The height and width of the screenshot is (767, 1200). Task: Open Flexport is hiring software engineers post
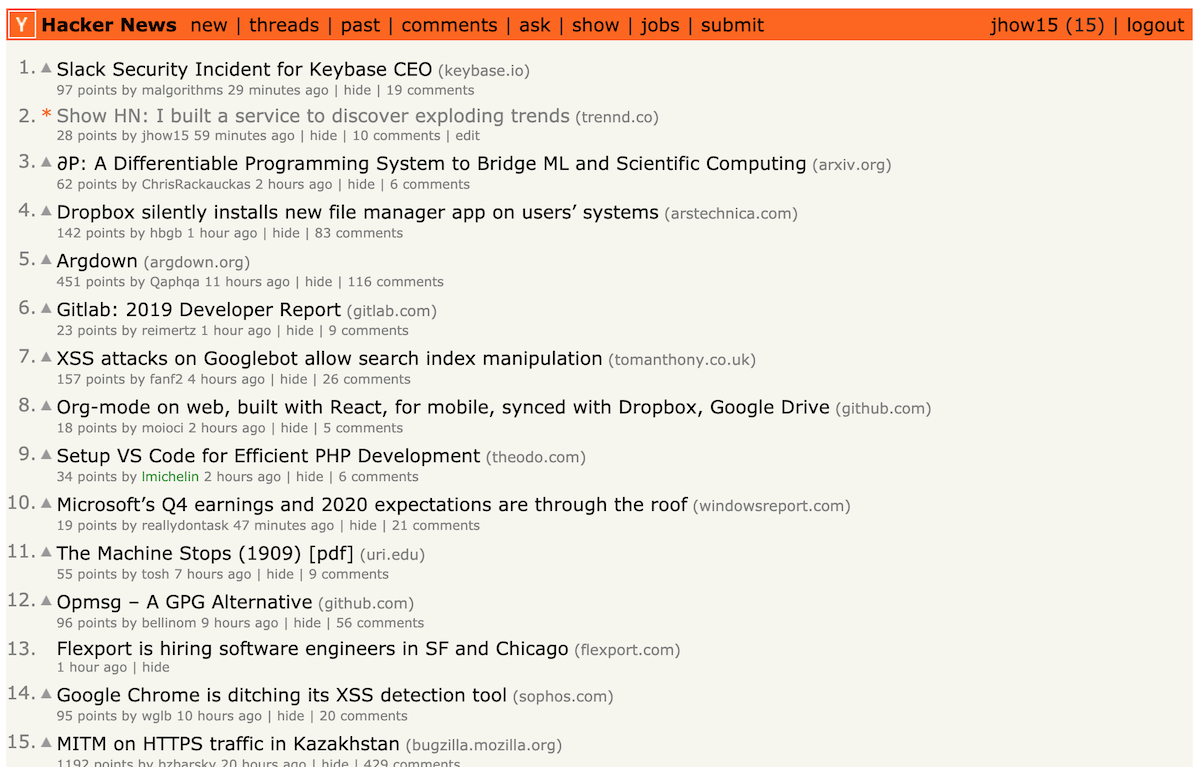312,649
